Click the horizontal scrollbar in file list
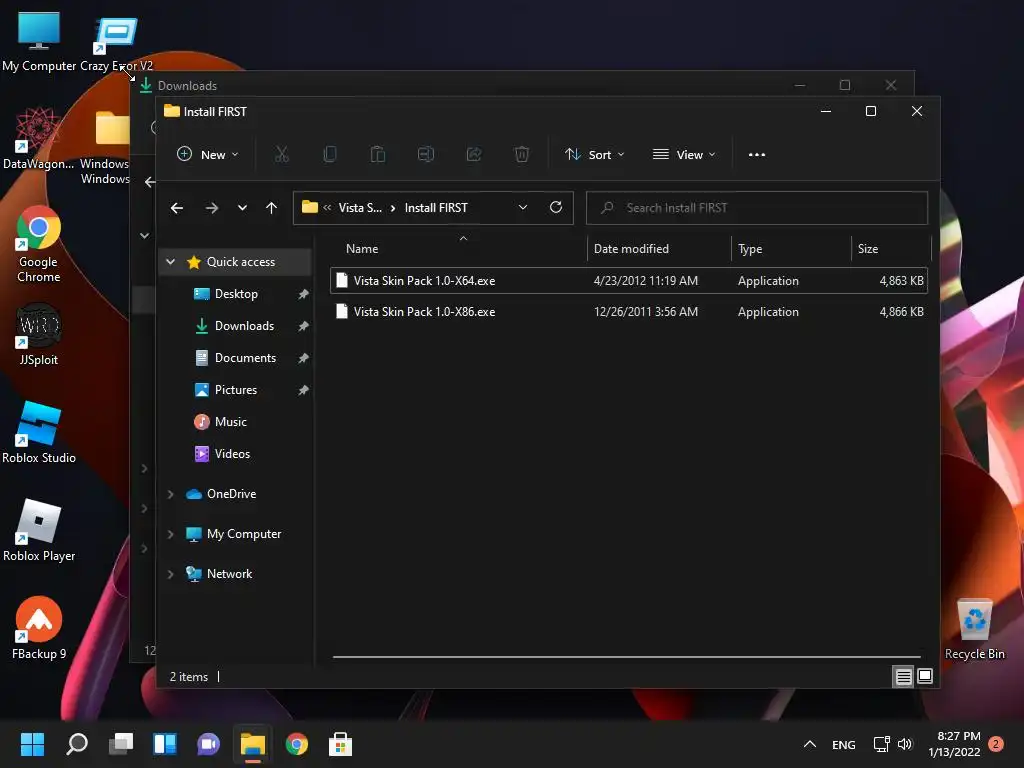Image resolution: width=1024 pixels, height=768 pixels. [x=626, y=657]
